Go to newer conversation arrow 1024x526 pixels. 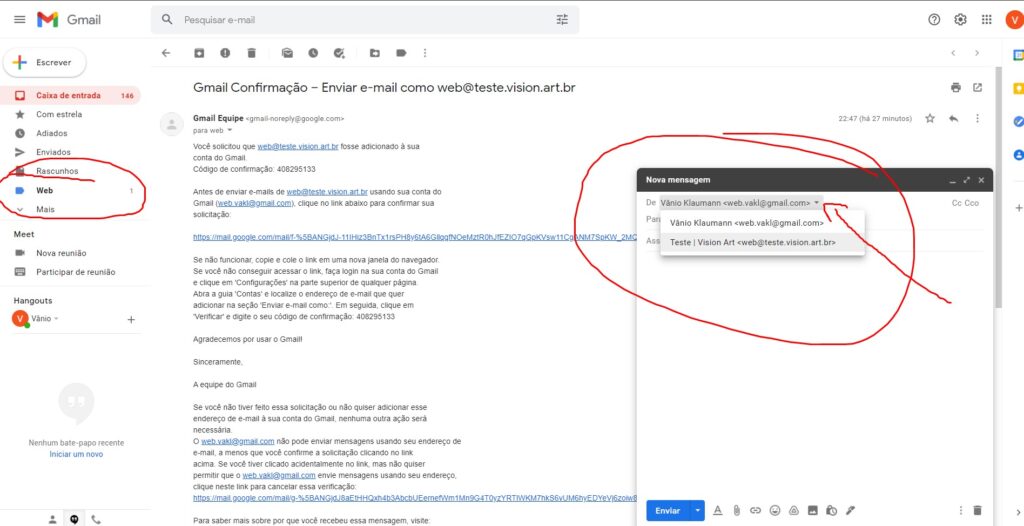coord(953,54)
